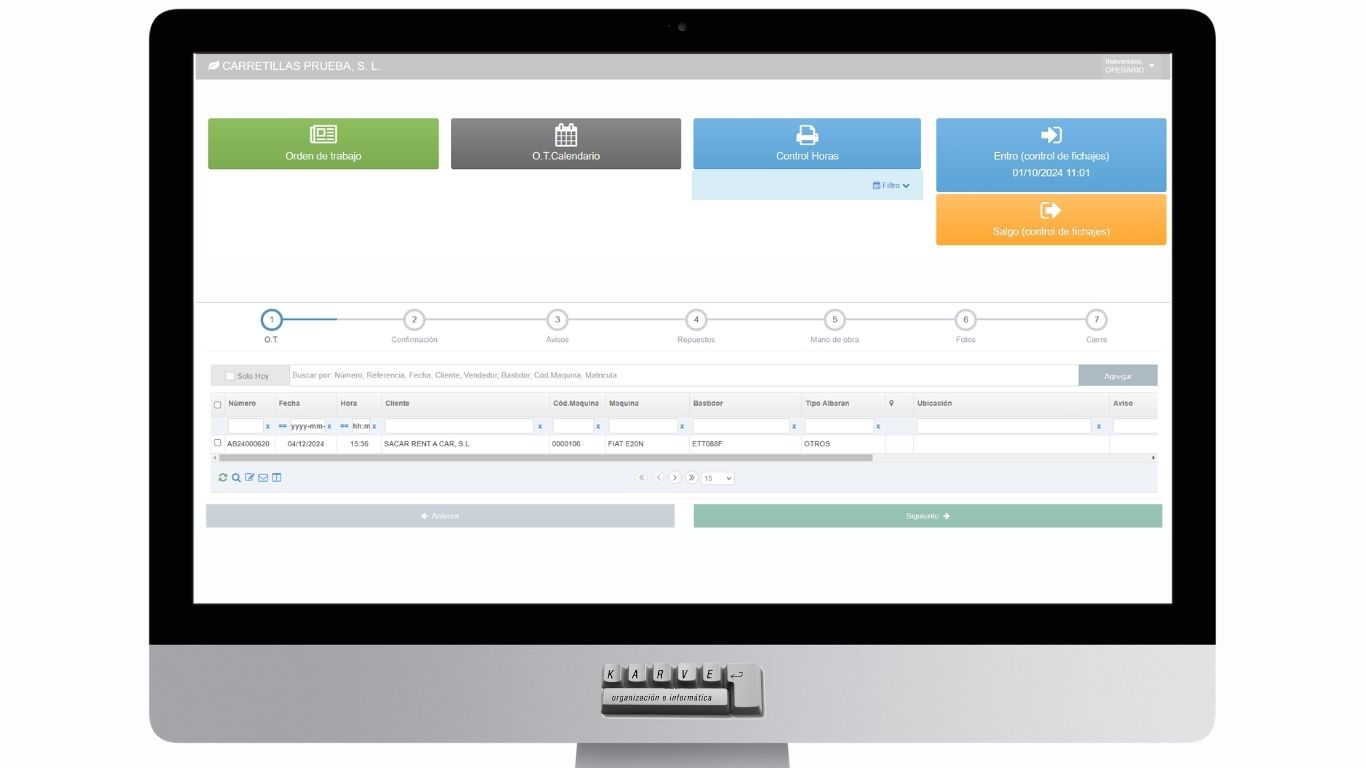Switch to step 4 Repuestos
Screen dimensions: 1366x768
(x=696, y=320)
